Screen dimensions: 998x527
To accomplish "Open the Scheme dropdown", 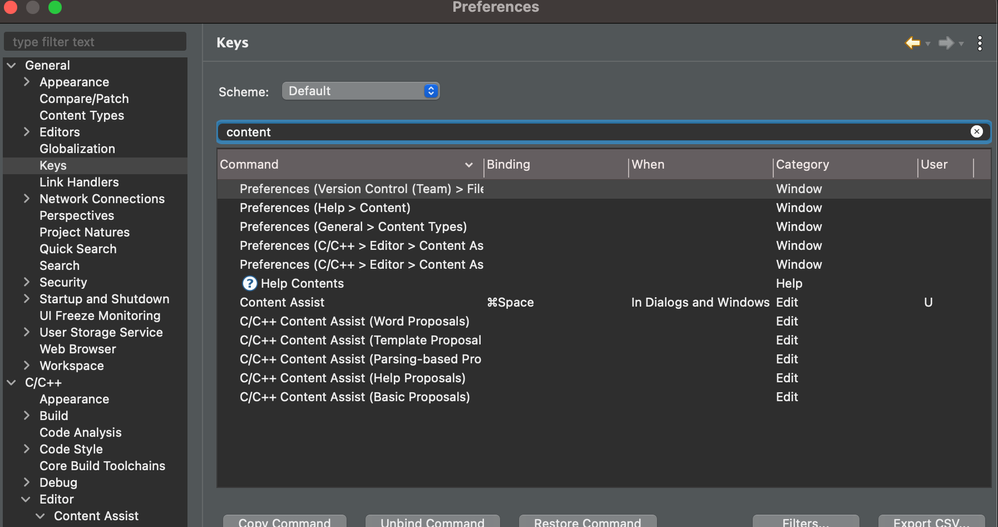I will 361,91.
